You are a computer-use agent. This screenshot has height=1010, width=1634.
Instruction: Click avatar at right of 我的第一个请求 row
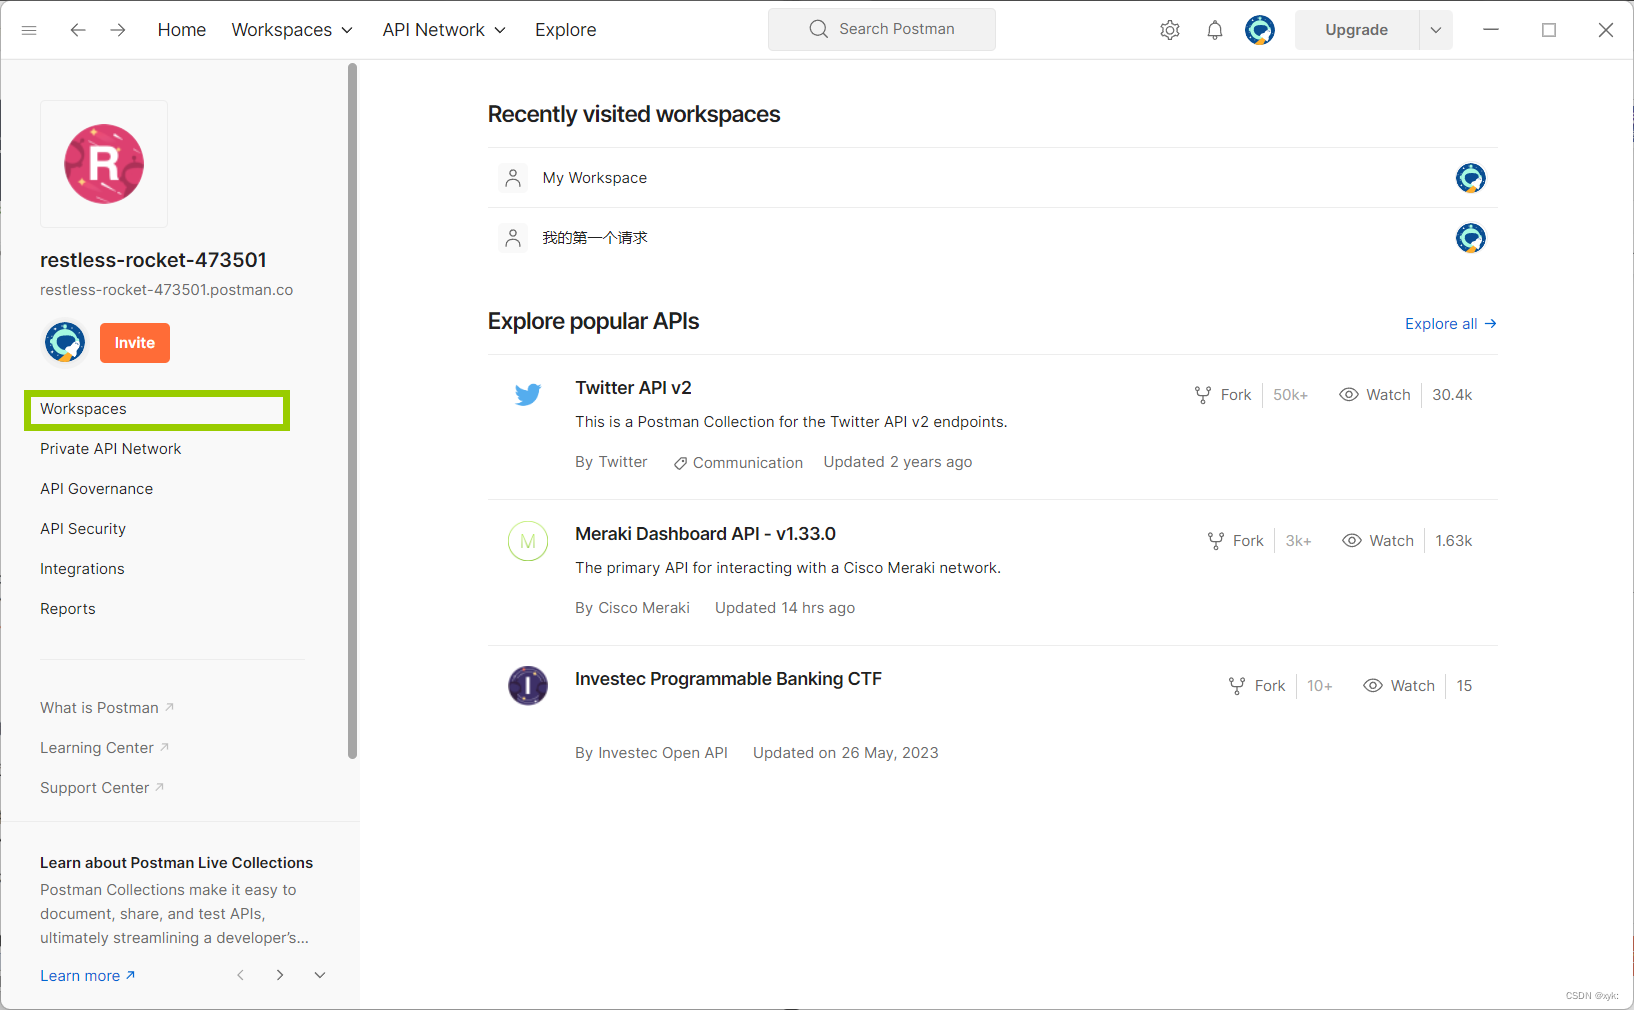coord(1471,238)
